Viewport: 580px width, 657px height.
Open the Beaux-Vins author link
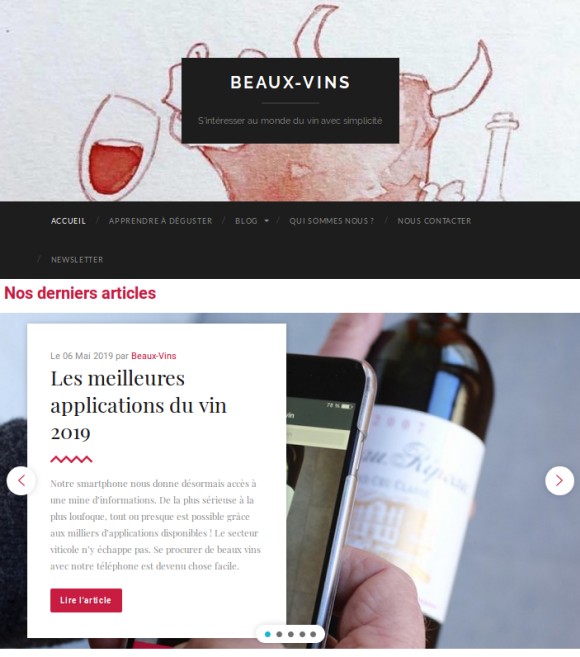(x=153, y=356)
